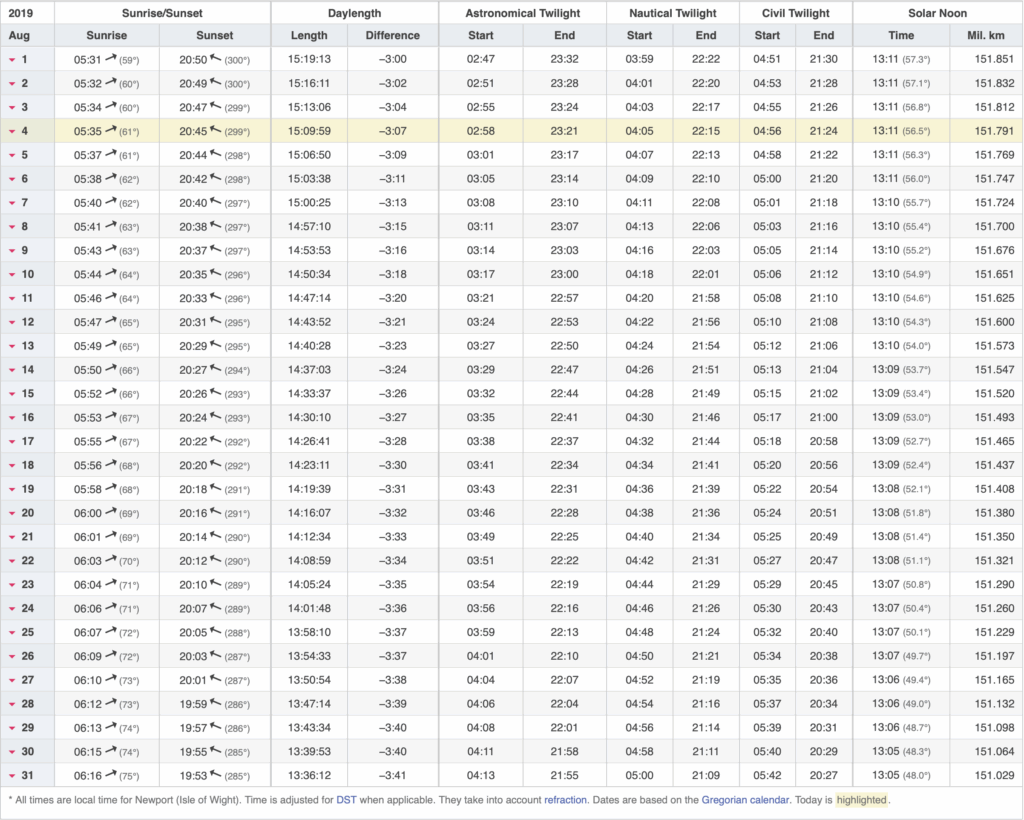Click the sunset direction arrow for Aug 15

pos(216,393)
